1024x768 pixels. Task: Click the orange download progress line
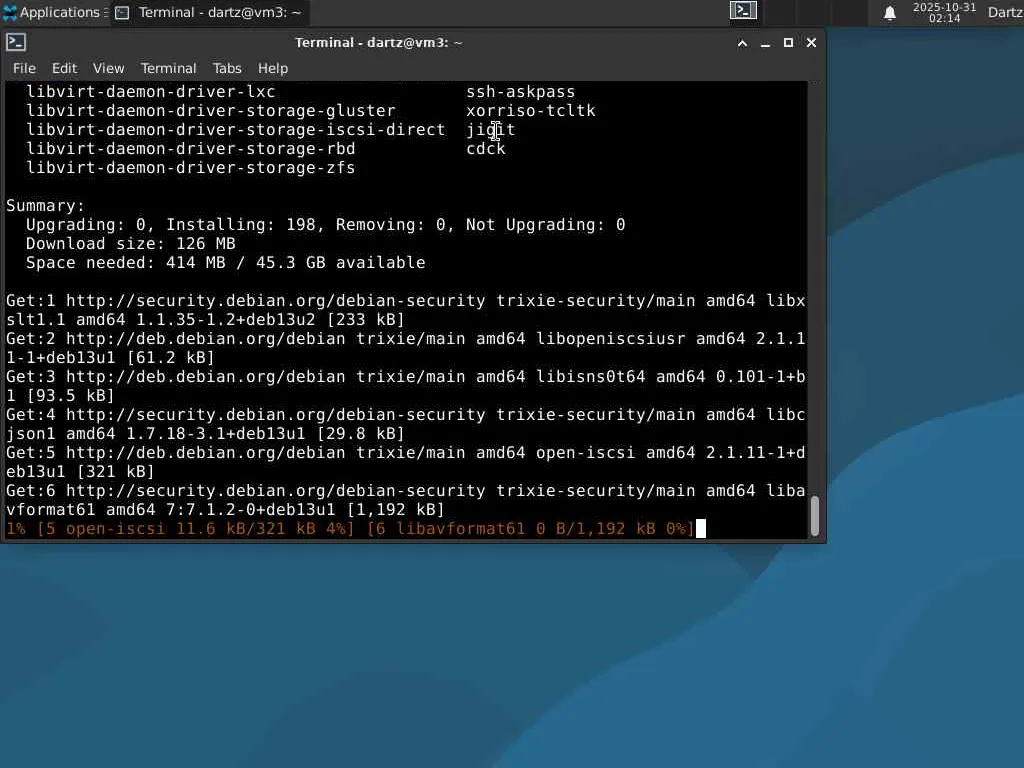pos(350,528)
